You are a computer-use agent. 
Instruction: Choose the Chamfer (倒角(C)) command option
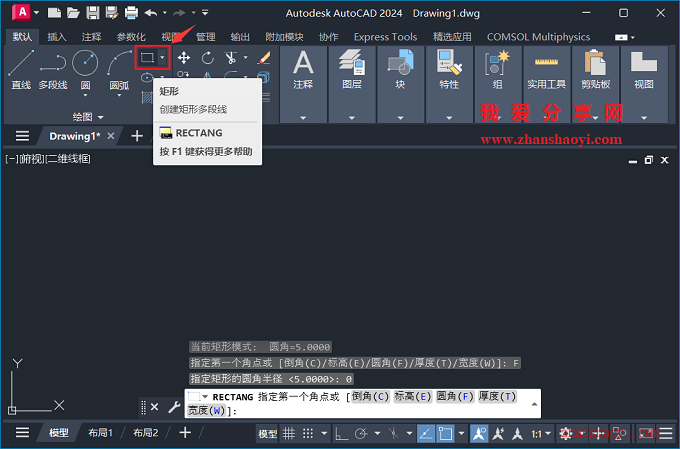click(x=370, y=396)
